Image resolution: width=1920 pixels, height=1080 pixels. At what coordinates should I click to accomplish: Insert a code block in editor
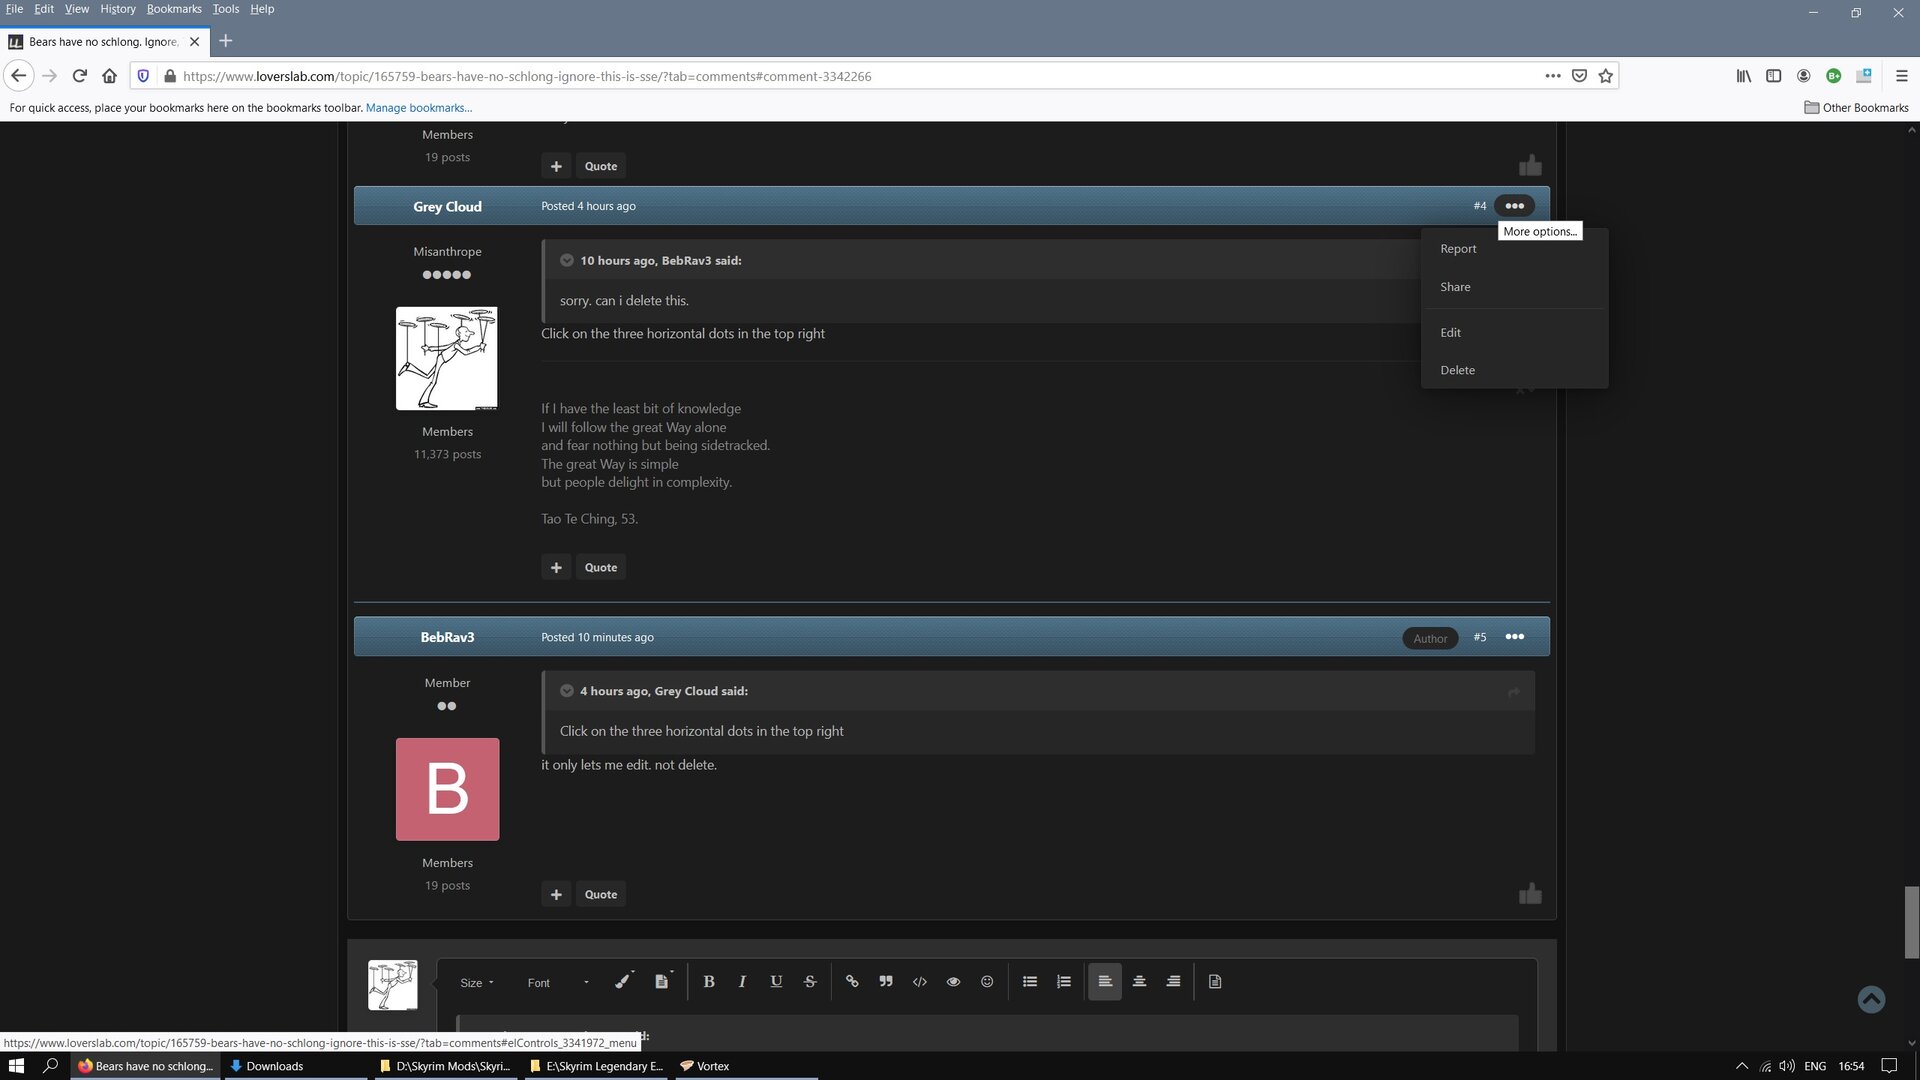[x=920, y=982]
